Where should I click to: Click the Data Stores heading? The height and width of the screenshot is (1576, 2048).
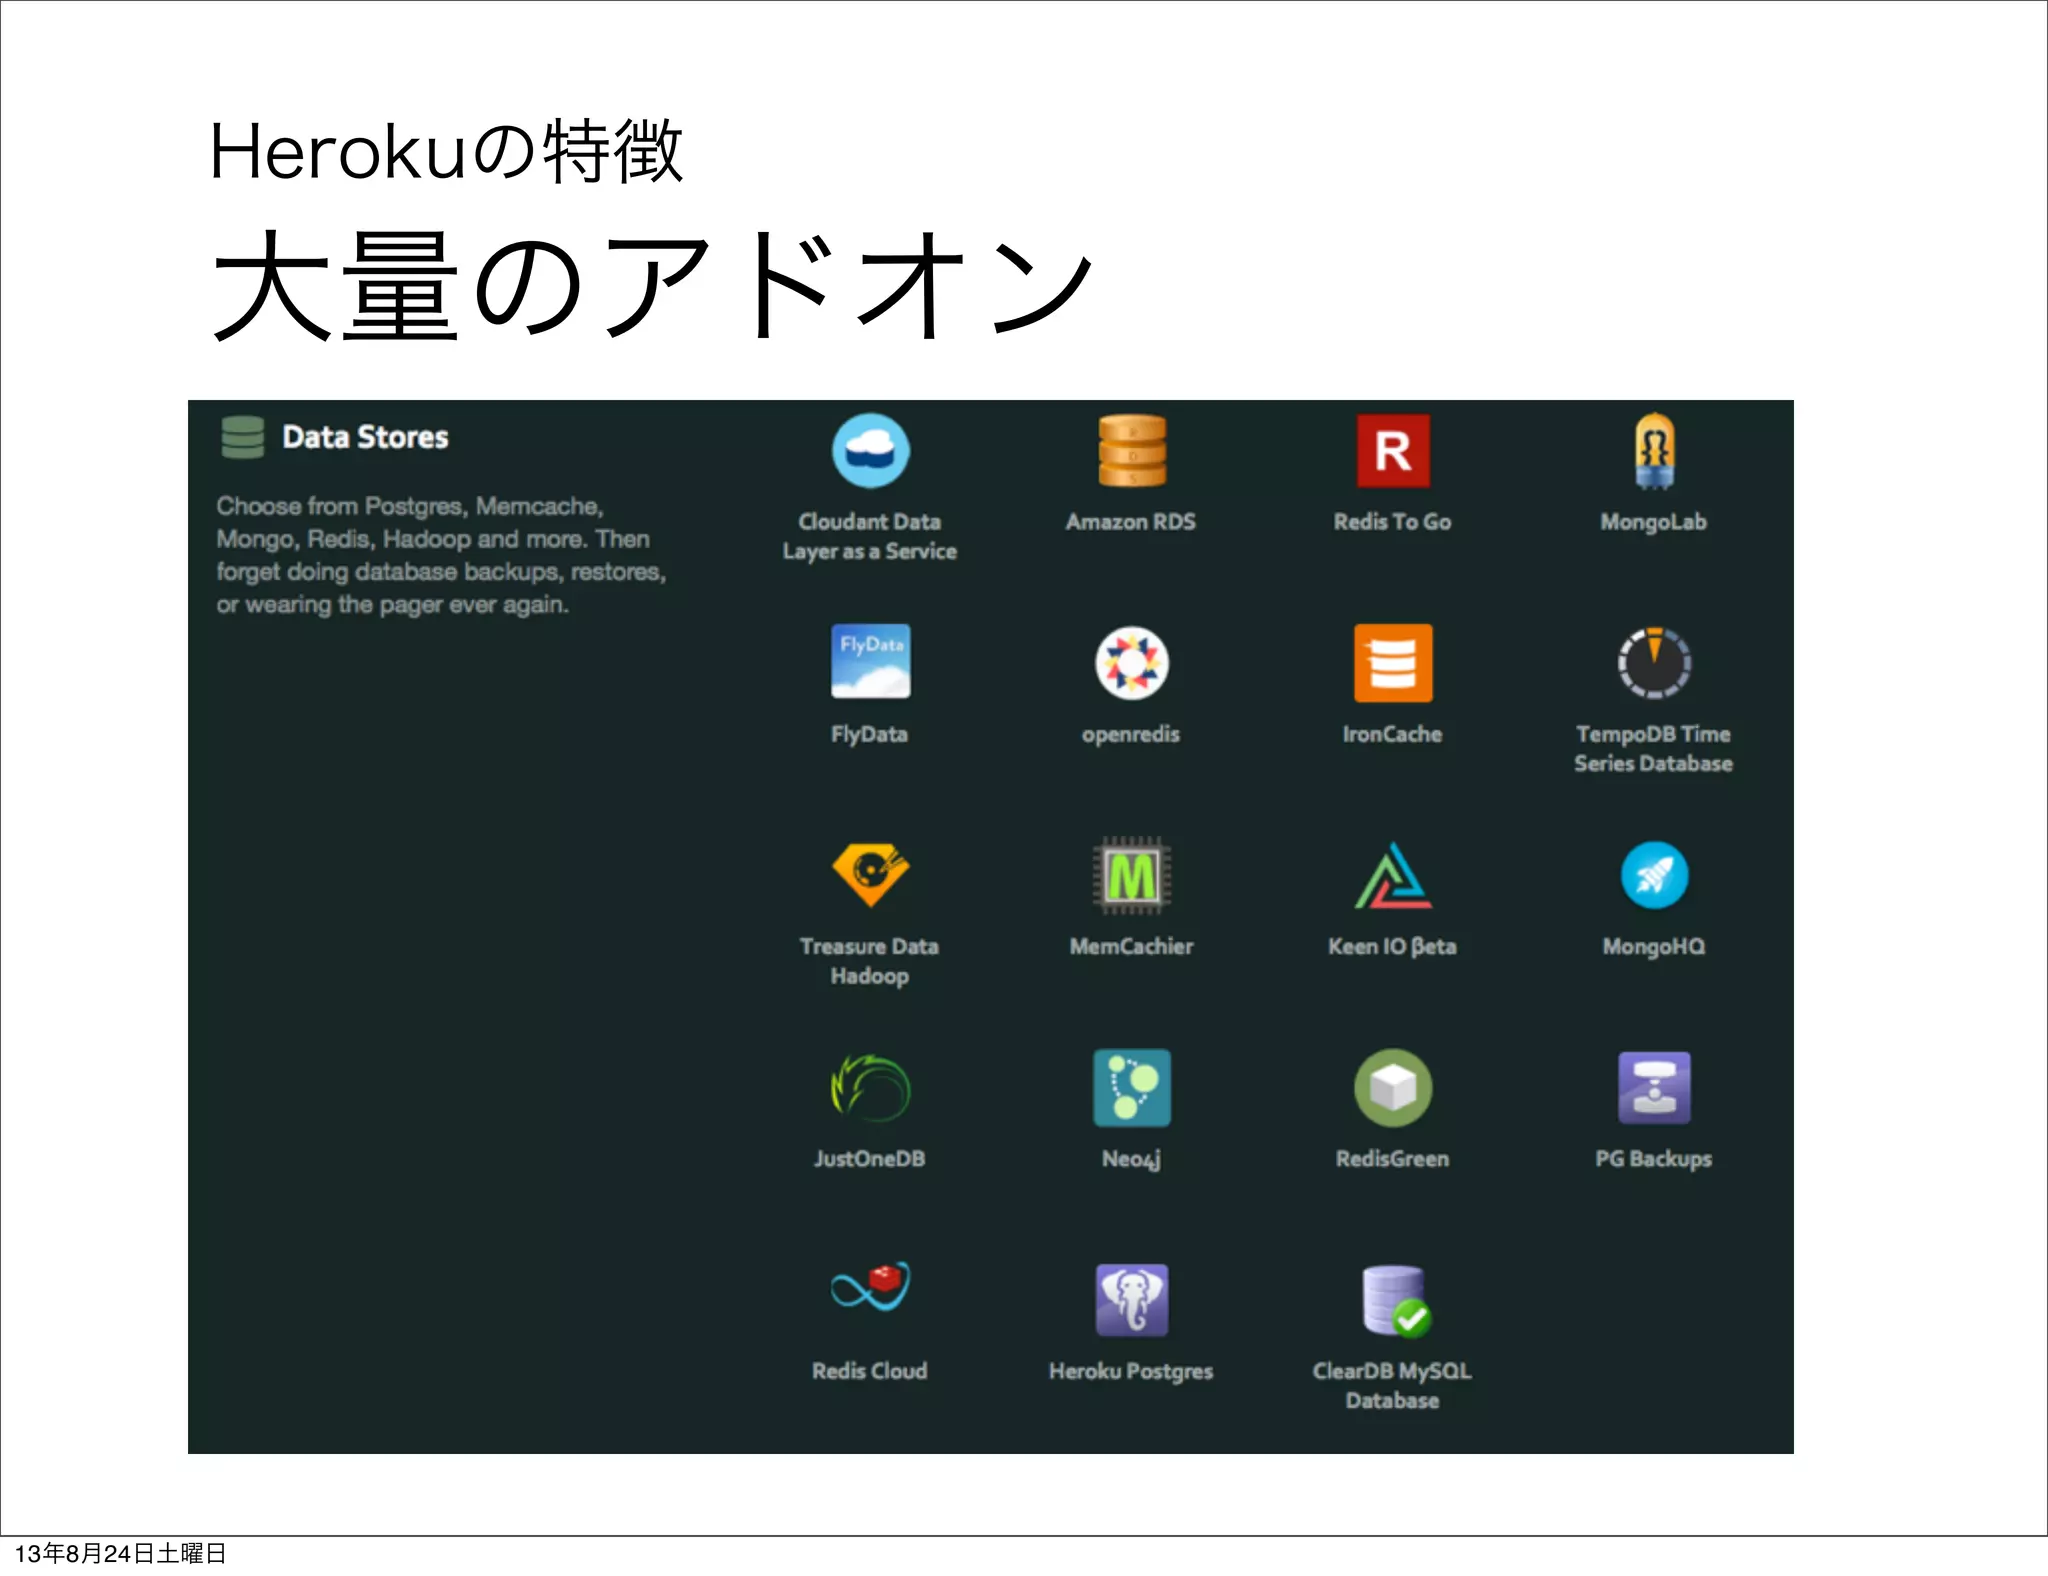click(365, 437)
